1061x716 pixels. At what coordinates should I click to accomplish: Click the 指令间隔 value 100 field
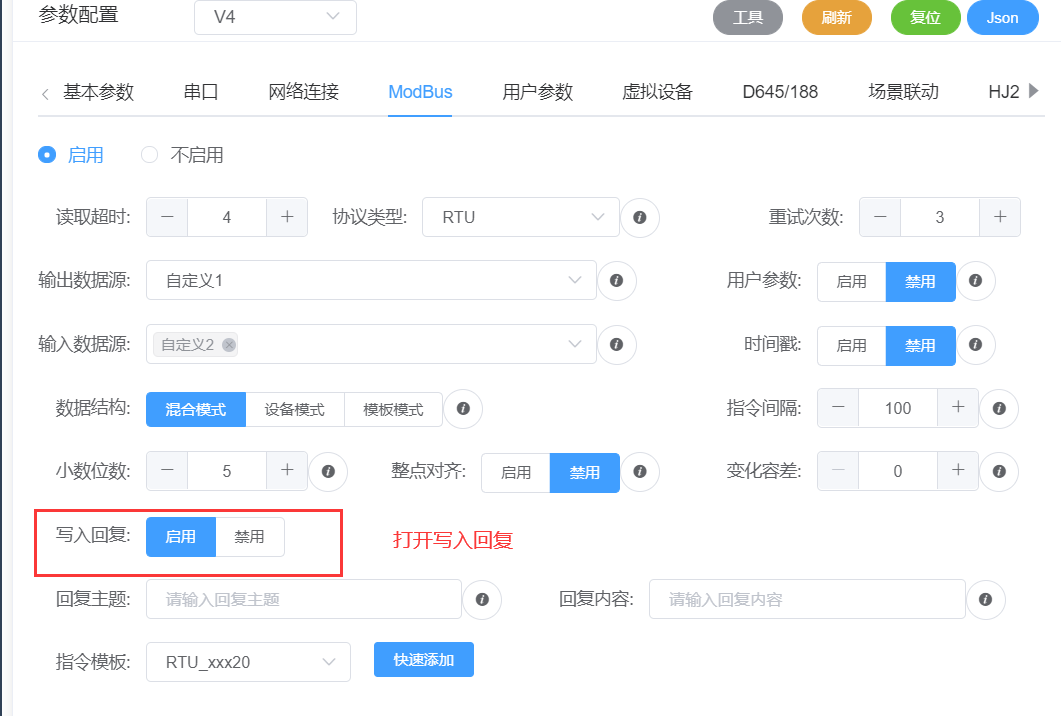[898, 408]
